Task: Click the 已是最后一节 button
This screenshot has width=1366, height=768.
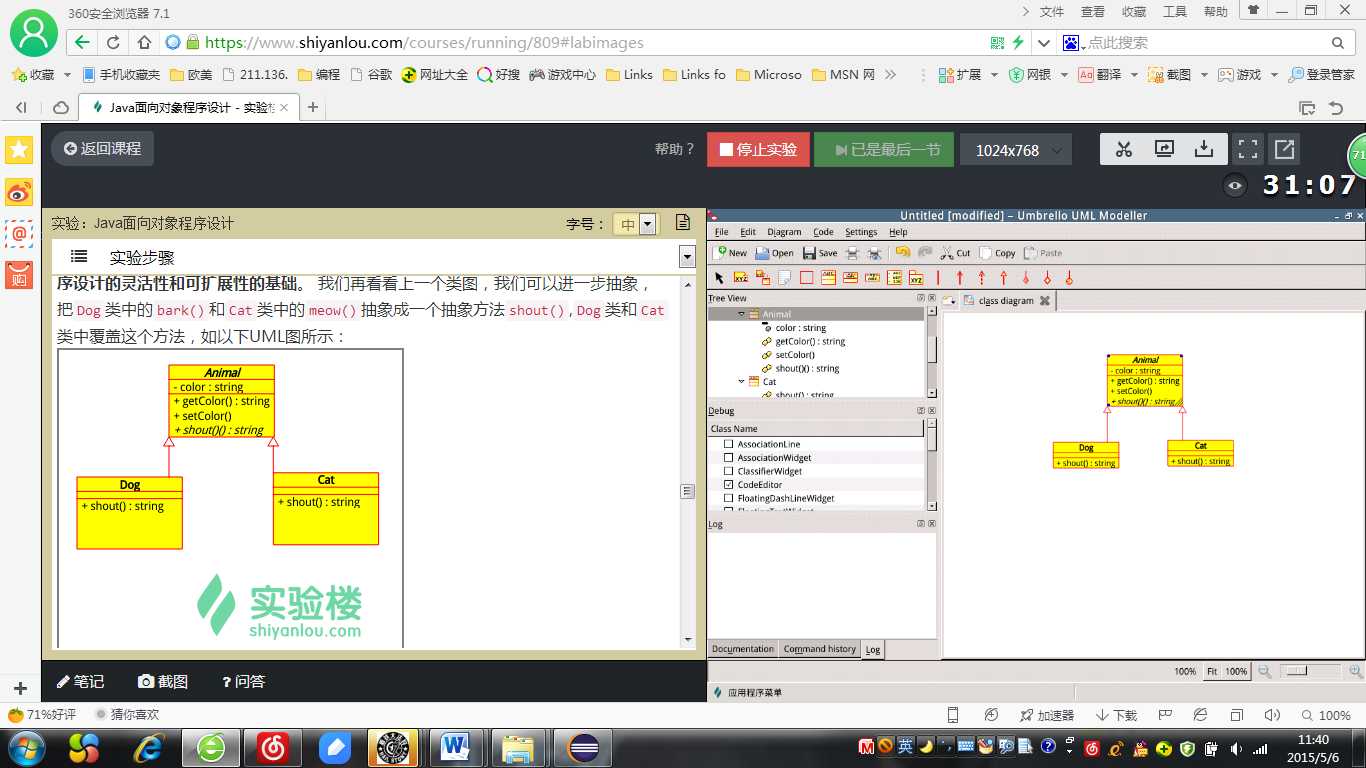Action: 884,150
